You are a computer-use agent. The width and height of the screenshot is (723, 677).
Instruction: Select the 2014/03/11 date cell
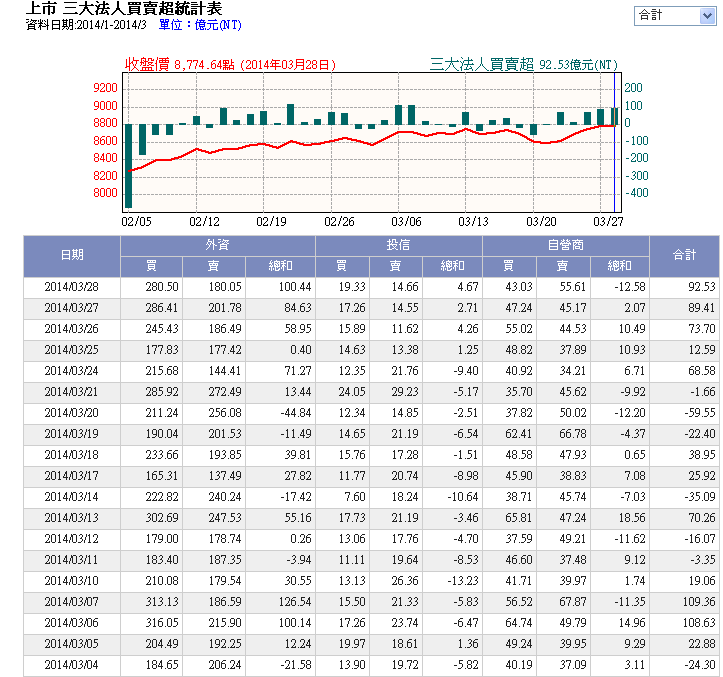click(71, 560)
